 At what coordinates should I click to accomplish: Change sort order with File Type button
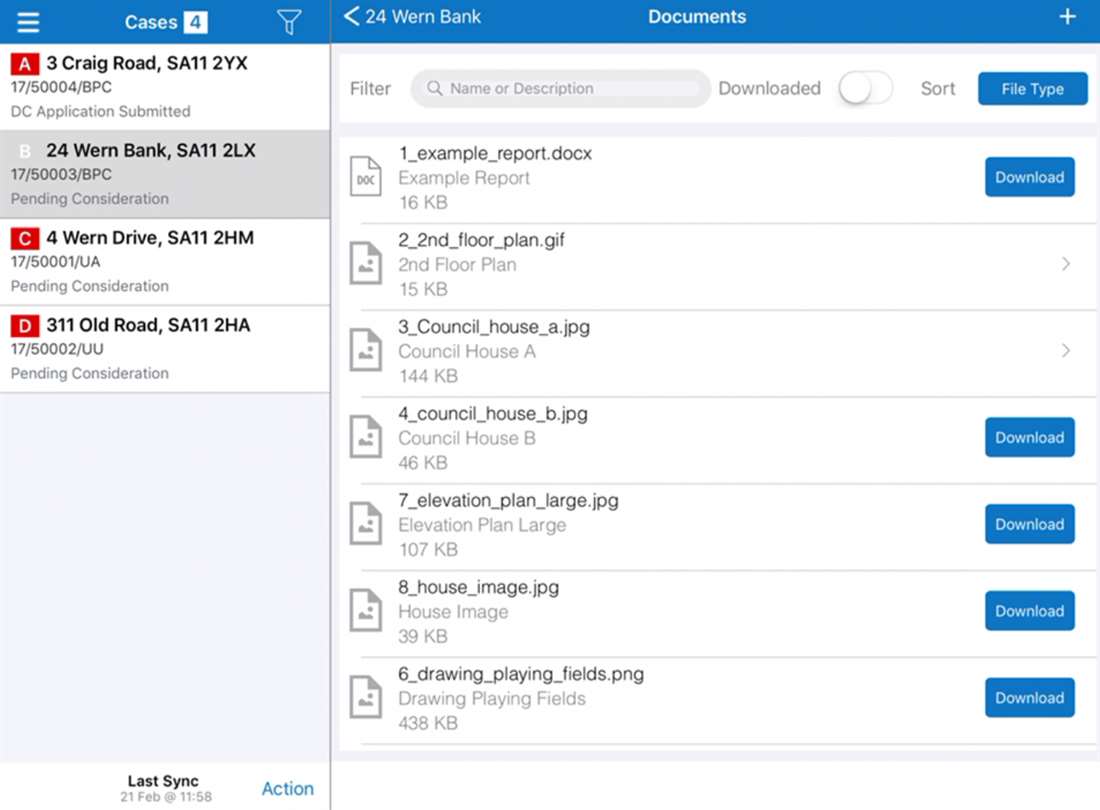pos(1032,89)
